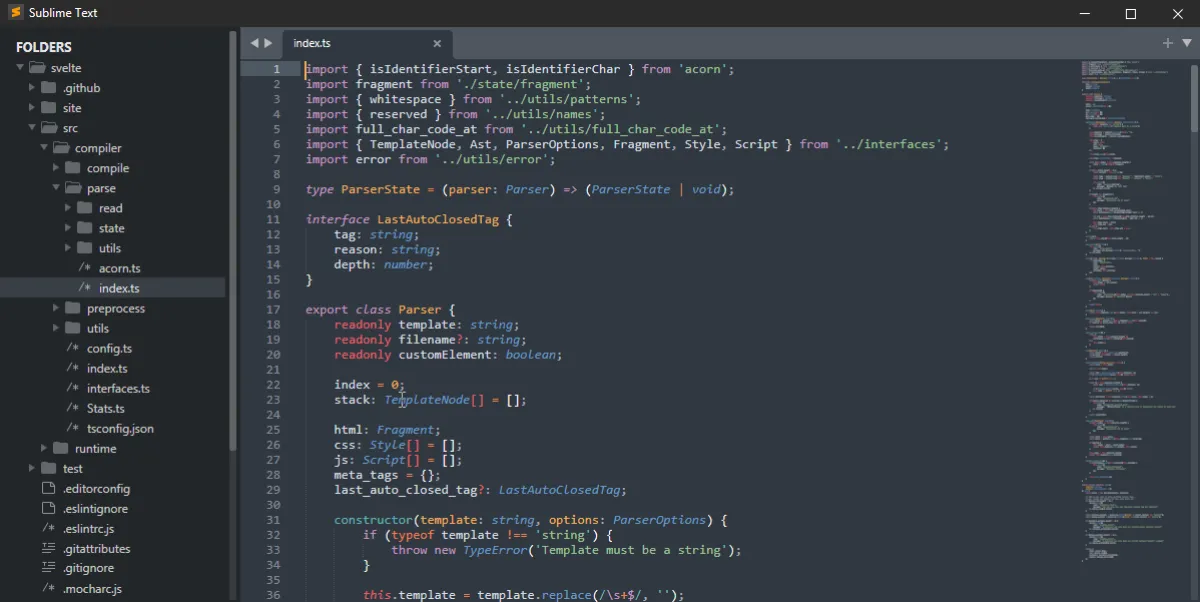Click the code icon beside Stats.ts
1200x602 pixels.
72,408
